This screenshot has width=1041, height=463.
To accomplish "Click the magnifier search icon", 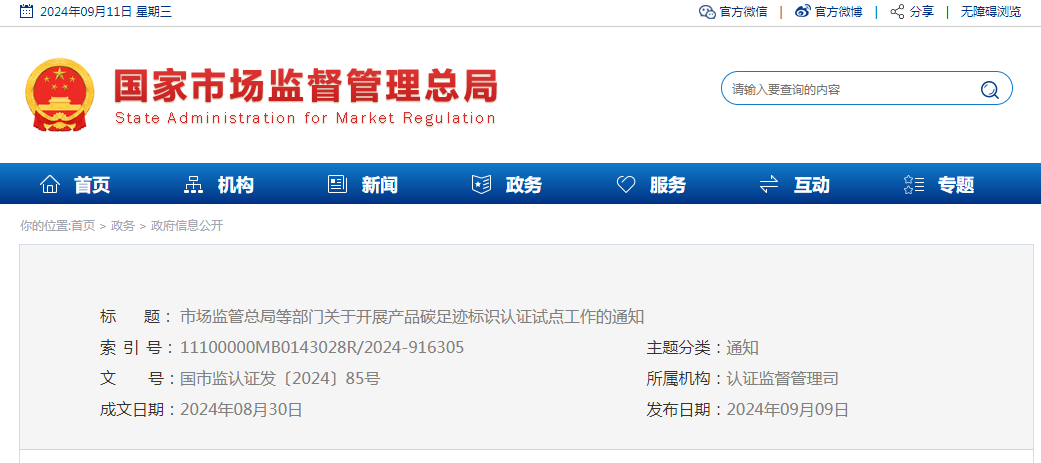I will [989, 89].
